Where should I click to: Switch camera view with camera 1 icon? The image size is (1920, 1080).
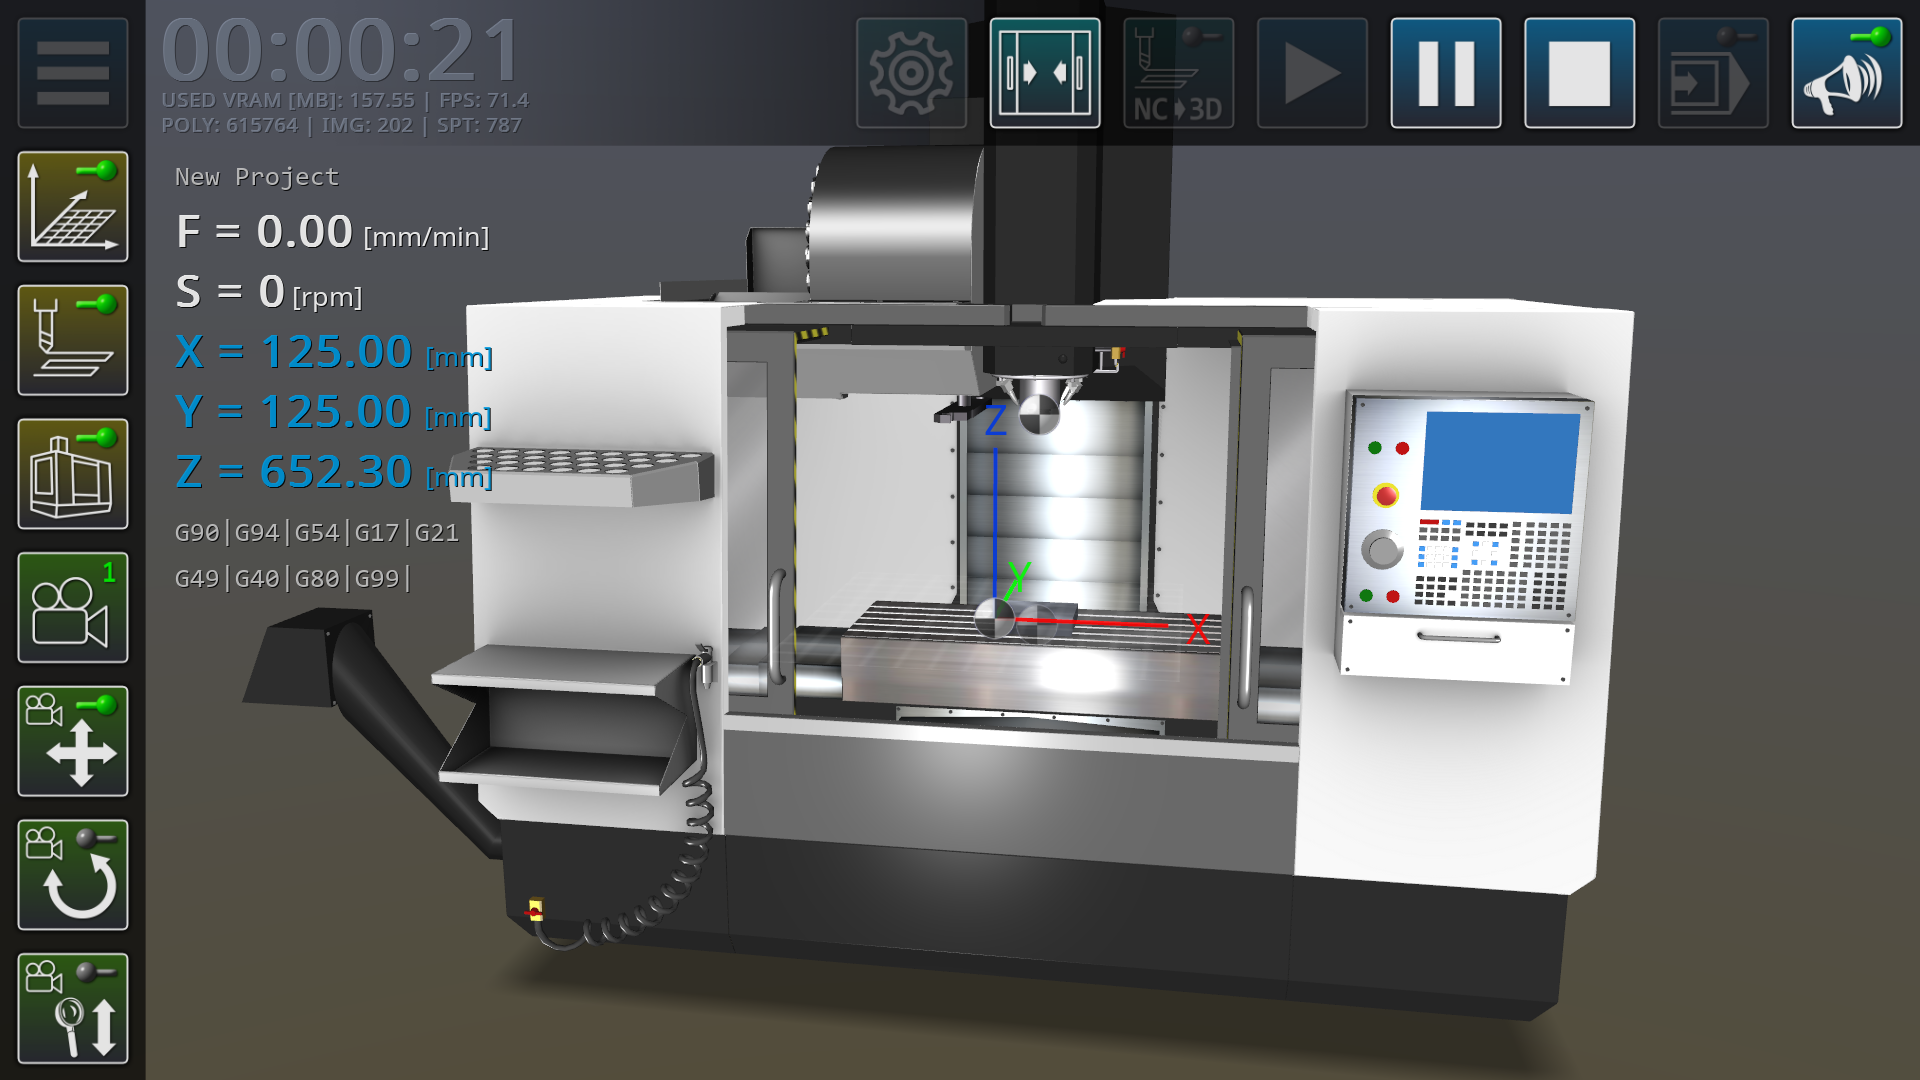(x=73, y=608)
